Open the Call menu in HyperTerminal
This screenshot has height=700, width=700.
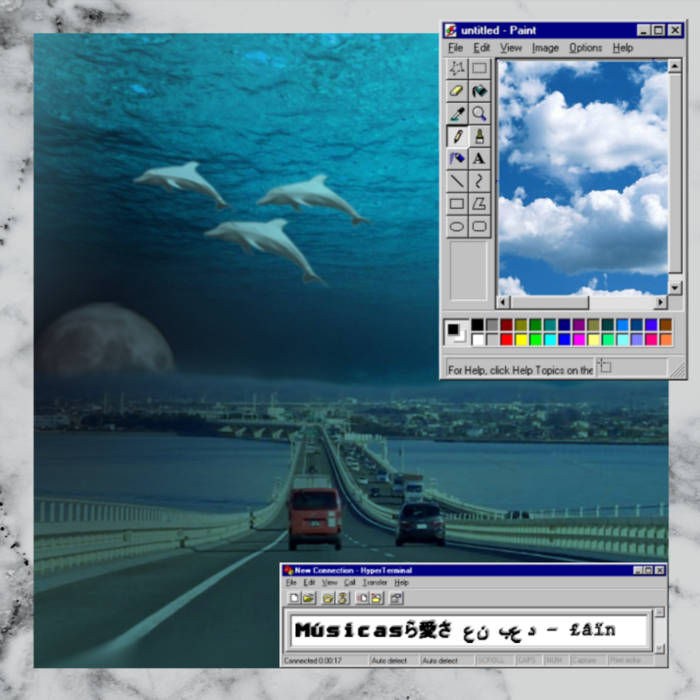coord(350,582)
